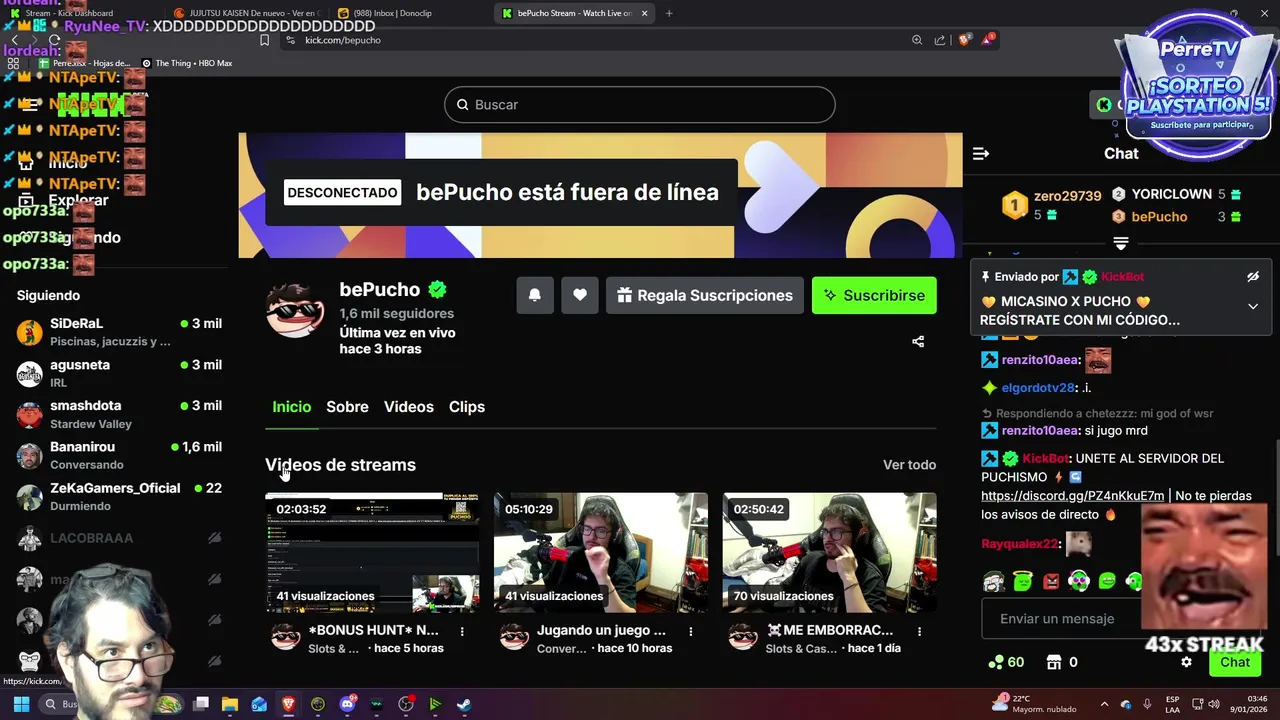
Task: Open the share icon below Suscribirse
Action: 918,342
